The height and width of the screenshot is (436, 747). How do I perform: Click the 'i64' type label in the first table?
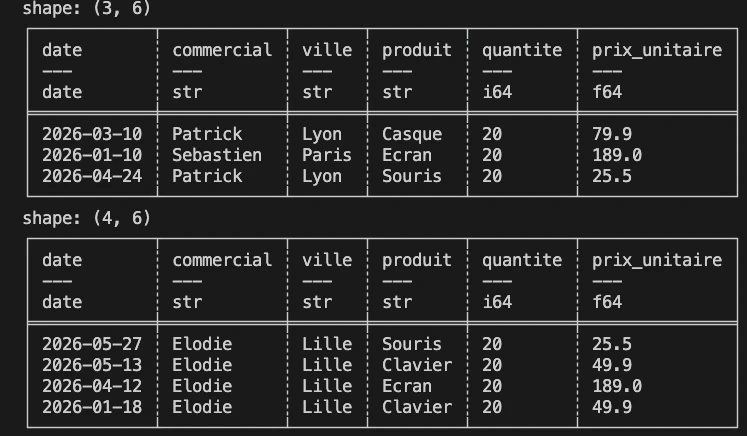click(x=497, y=92)
